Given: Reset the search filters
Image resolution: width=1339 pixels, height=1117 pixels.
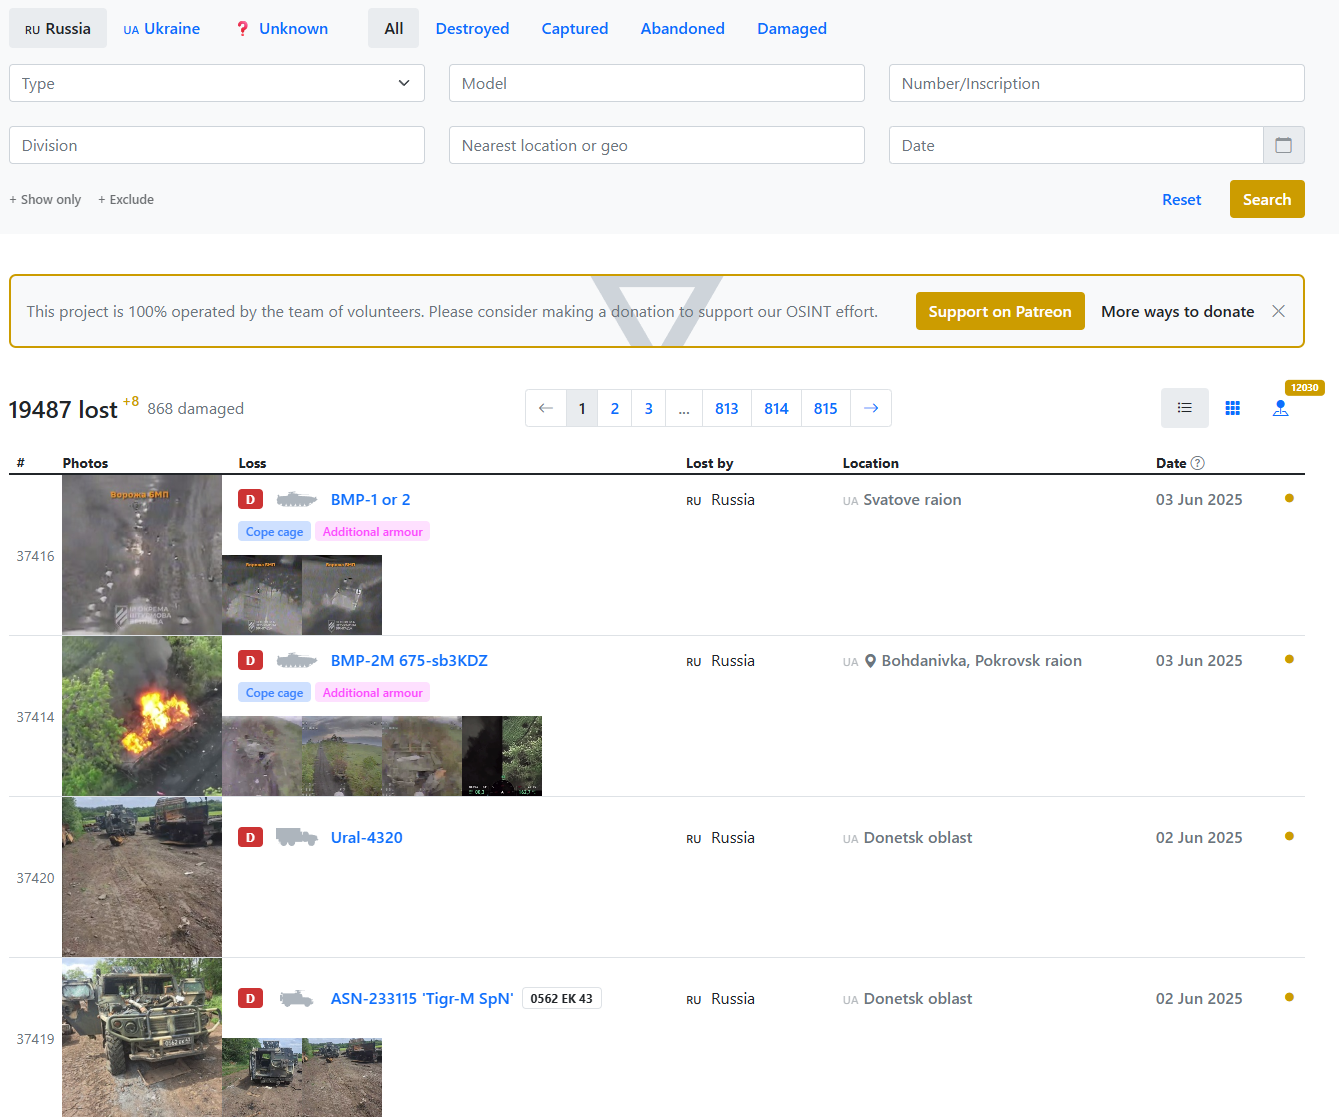Looking at the screenshot, I should [1181, 199].
